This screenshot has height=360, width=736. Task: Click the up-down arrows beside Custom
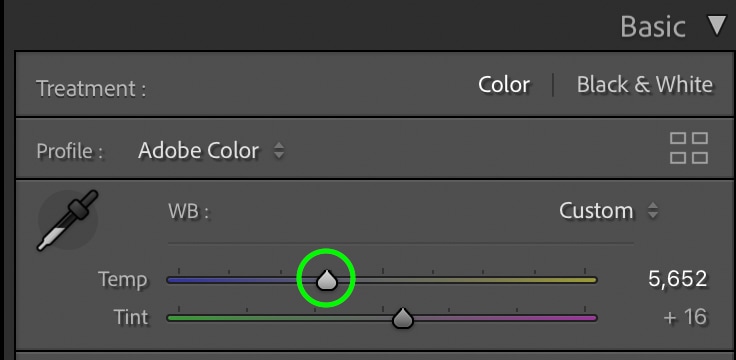tap(652, 210)
